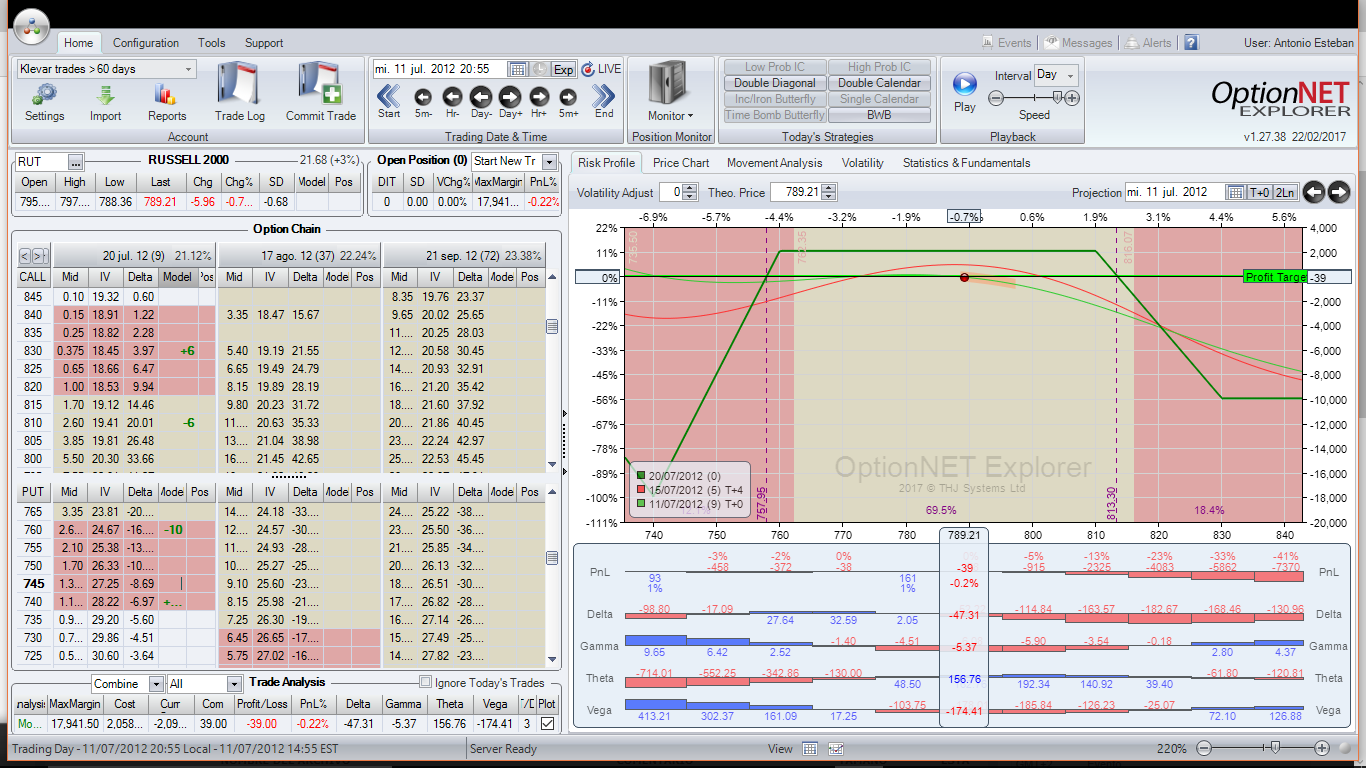Click the calendar icon beside trading date
1366x768 pixels.
(x=517, y=69)
